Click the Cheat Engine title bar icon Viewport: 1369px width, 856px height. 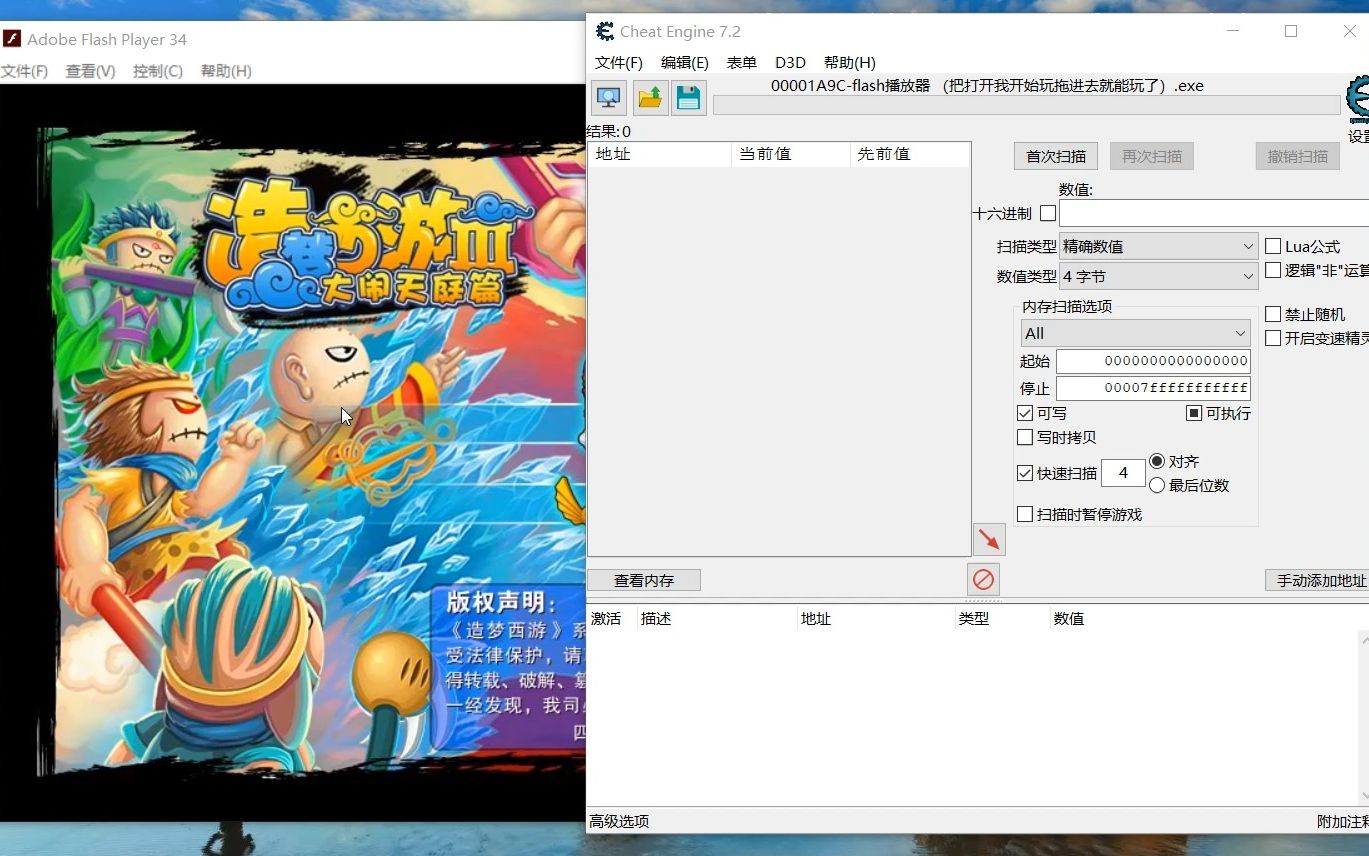(x=605, y=31)
